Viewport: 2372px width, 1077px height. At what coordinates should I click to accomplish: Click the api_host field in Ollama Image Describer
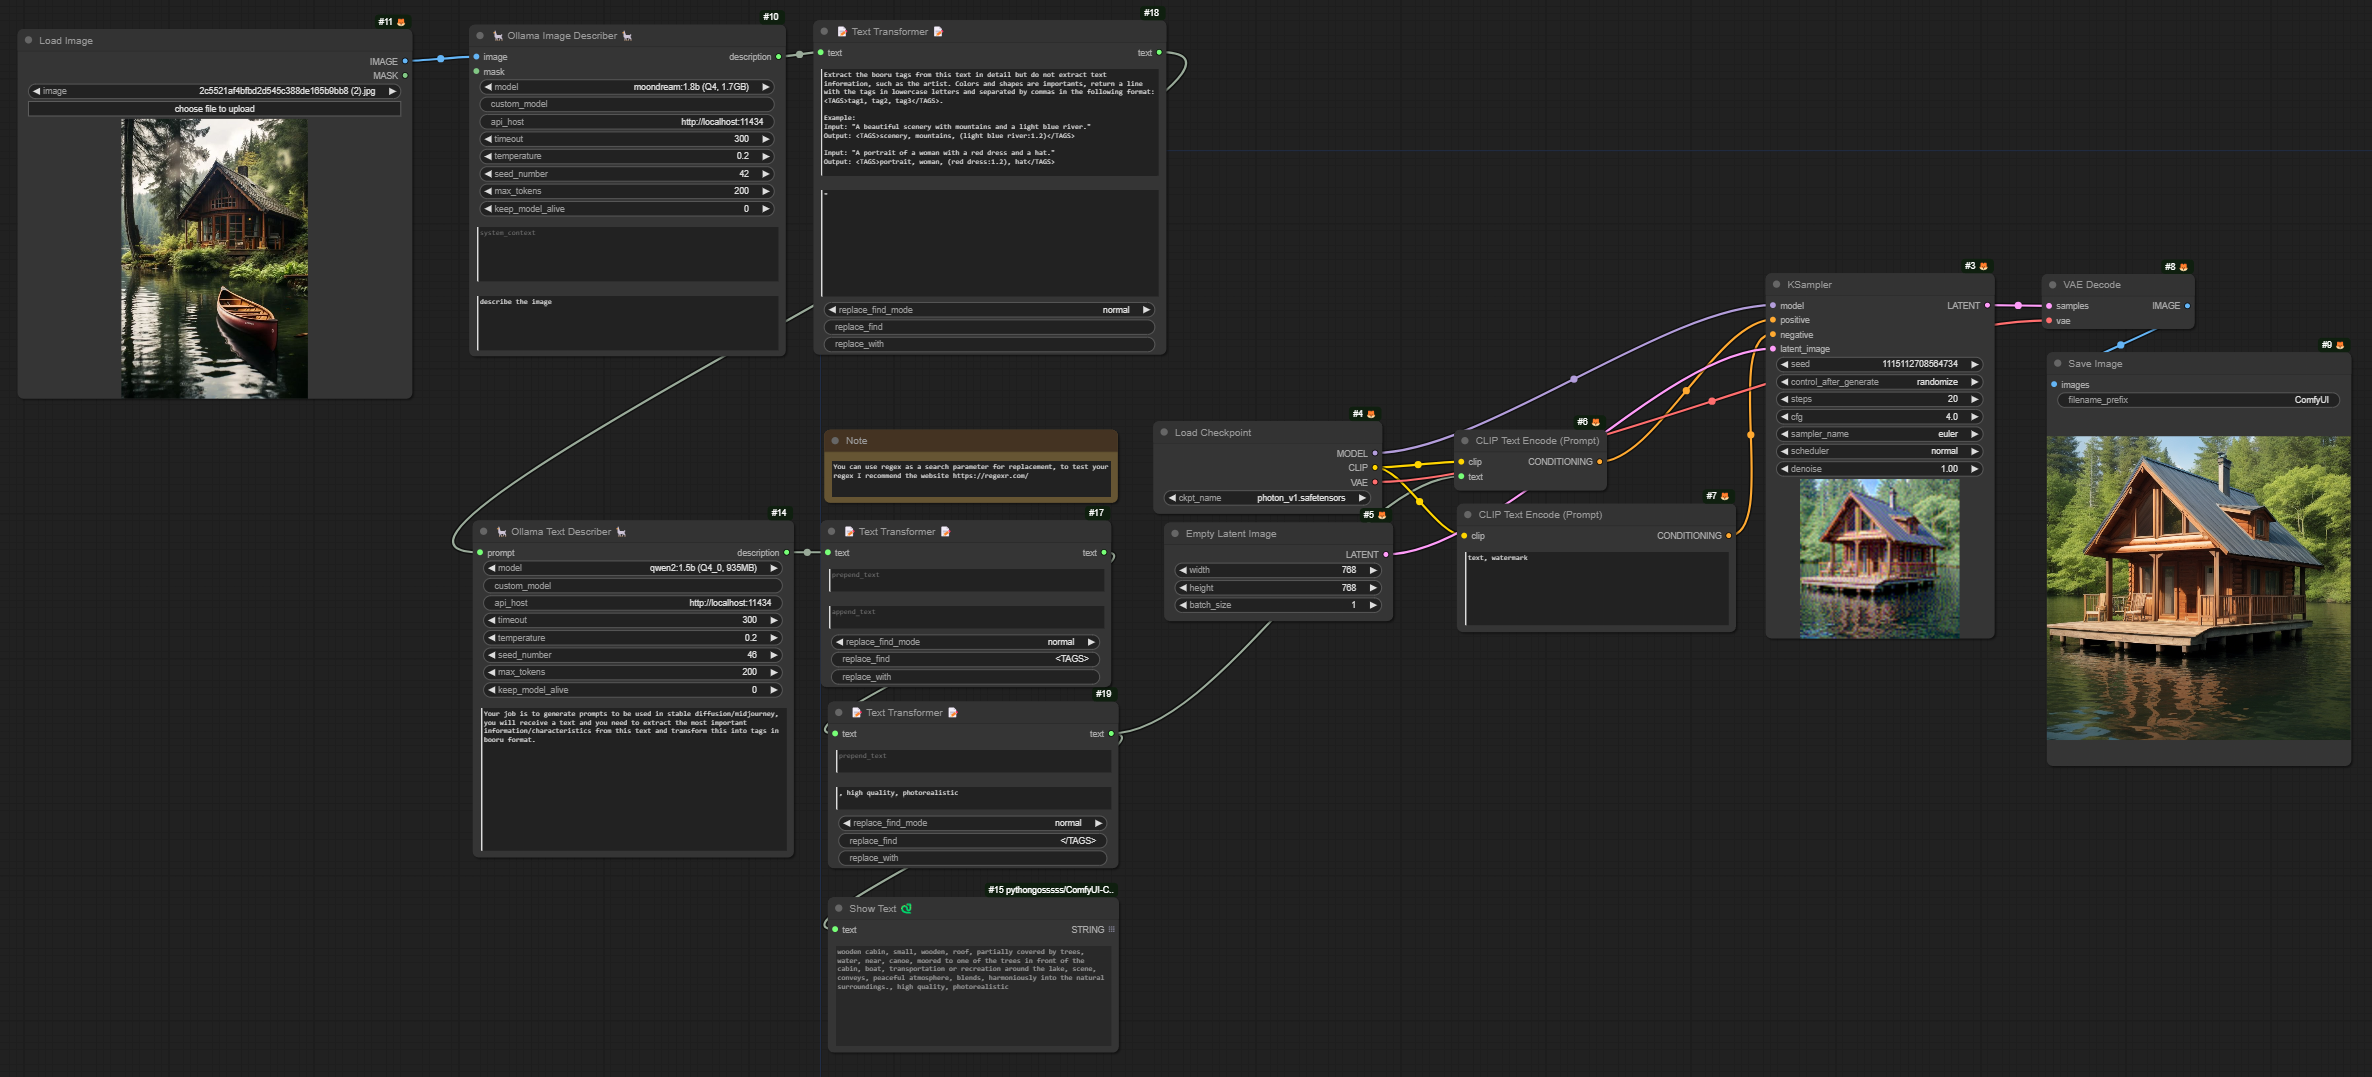click(627, 122)
